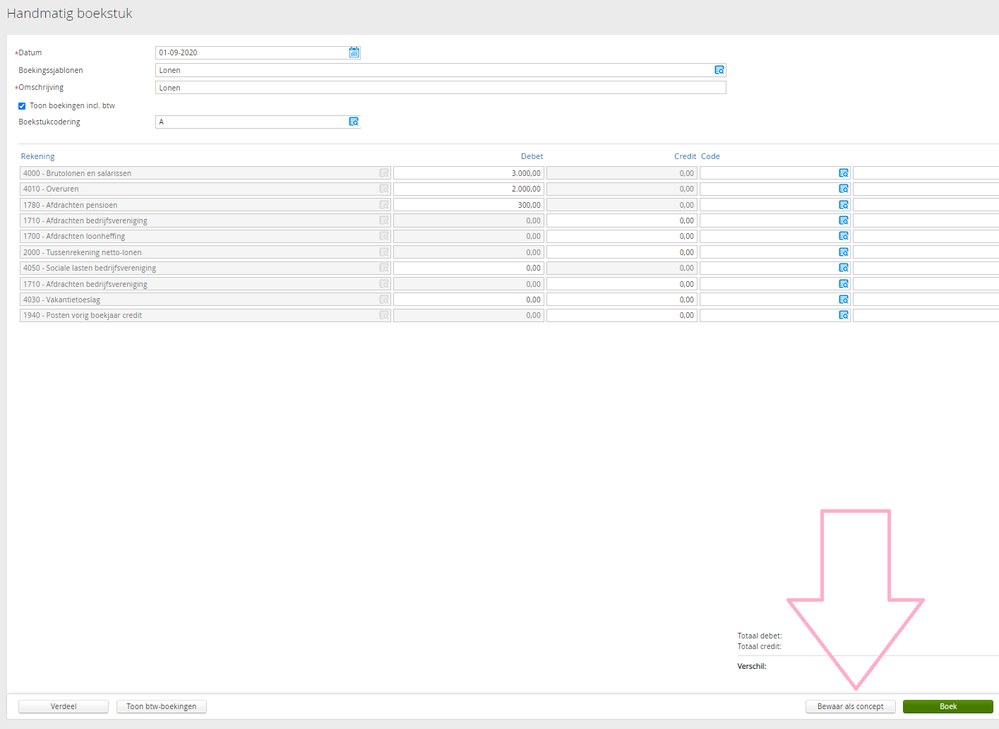The height and width of the screenshot is (729, 999).
Task: Open the Boekingssjablonen lookup icon
Action: click(719, 70)
